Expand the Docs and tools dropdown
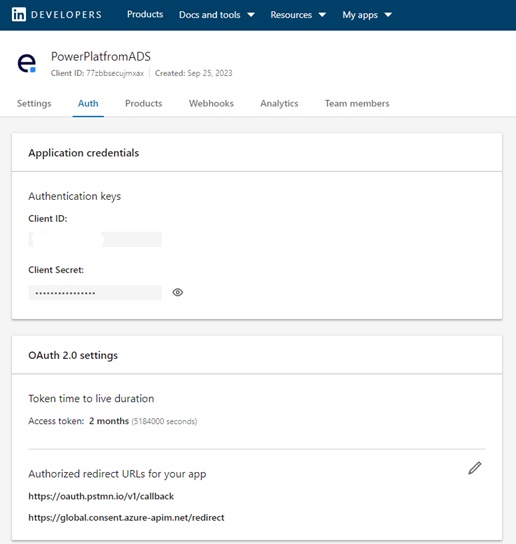Viewport: 516px width, 544px height. [x=217, y=15]
